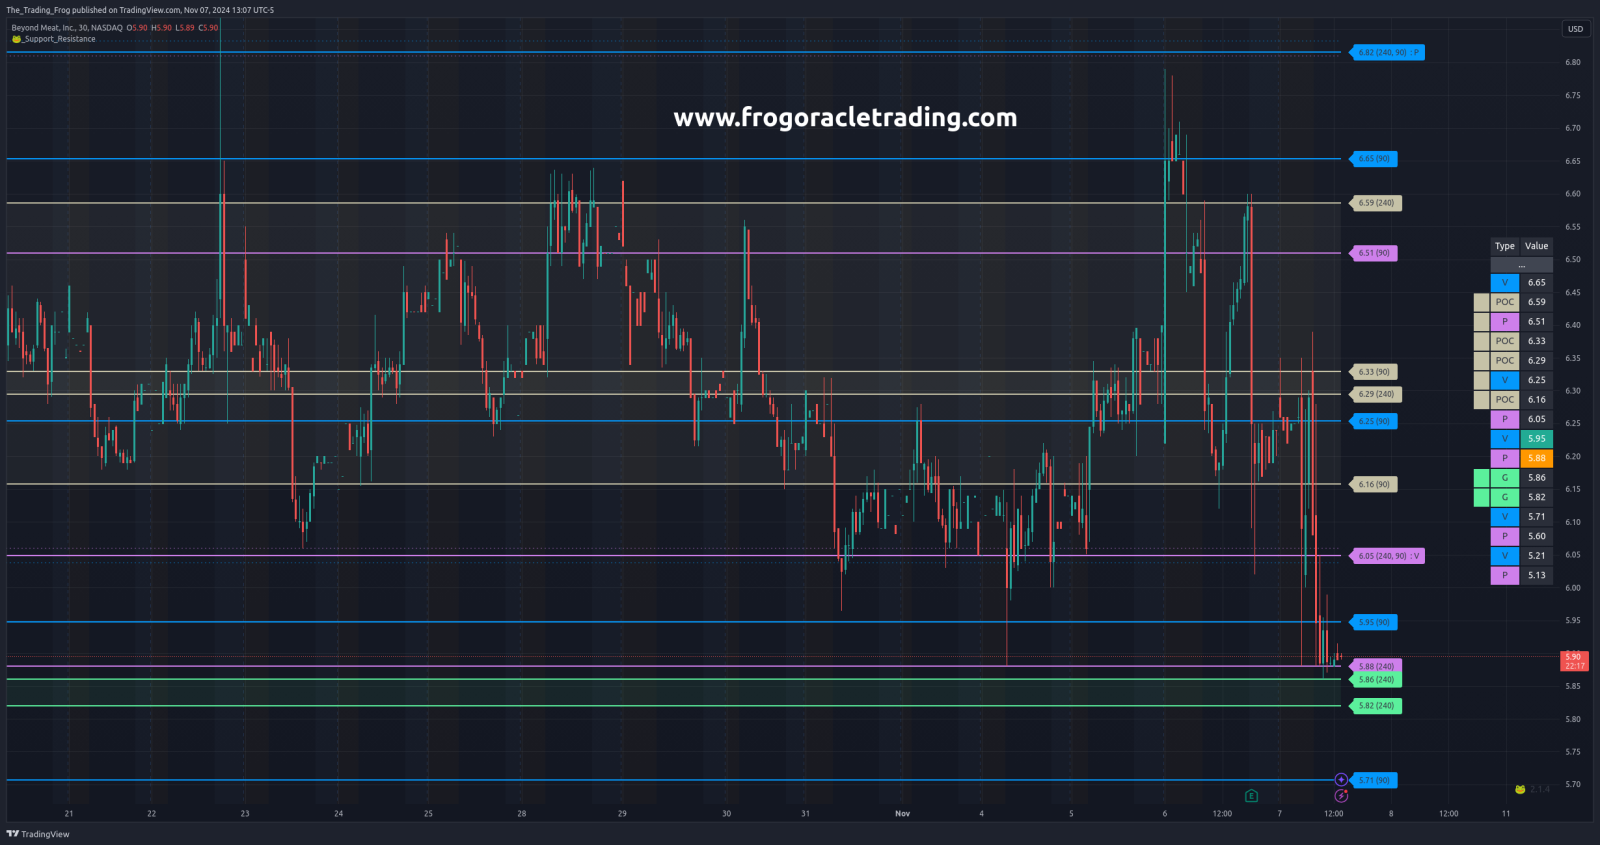1600x845 pixels.
Task: Open the USD currency selector
Action: pos(1575,29)
